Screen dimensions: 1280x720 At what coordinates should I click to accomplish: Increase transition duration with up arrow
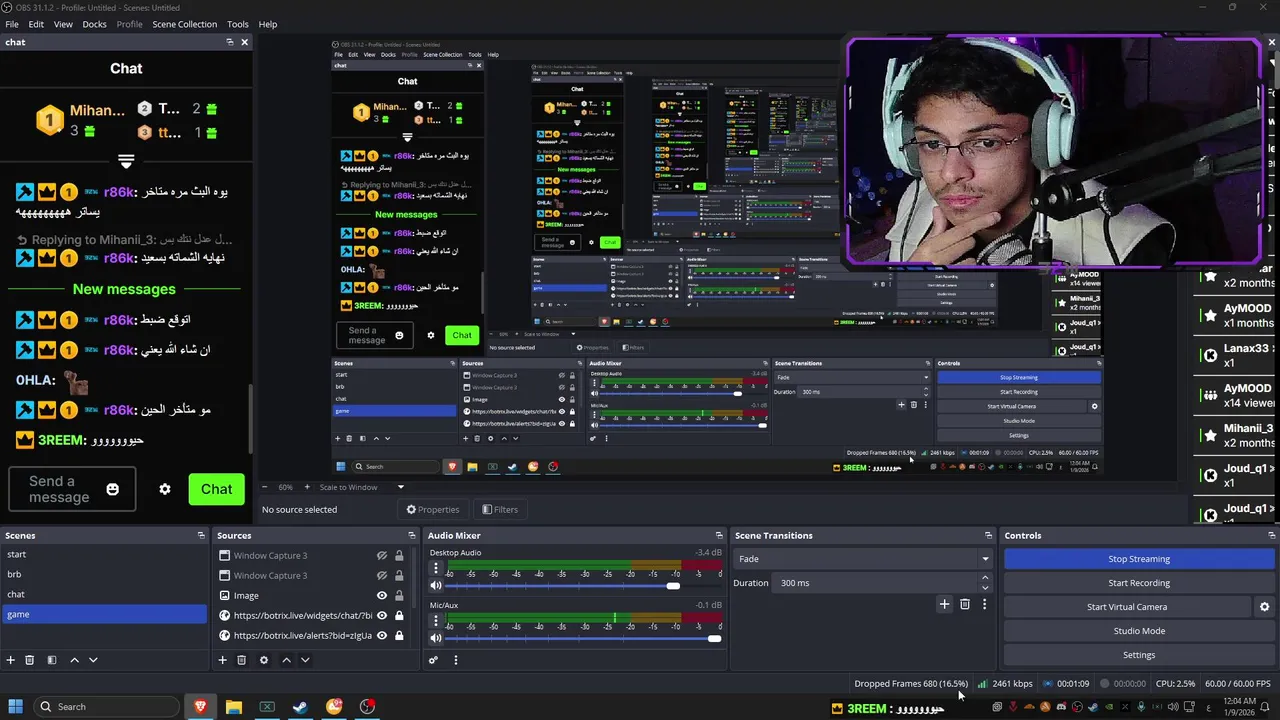point(985,578)
